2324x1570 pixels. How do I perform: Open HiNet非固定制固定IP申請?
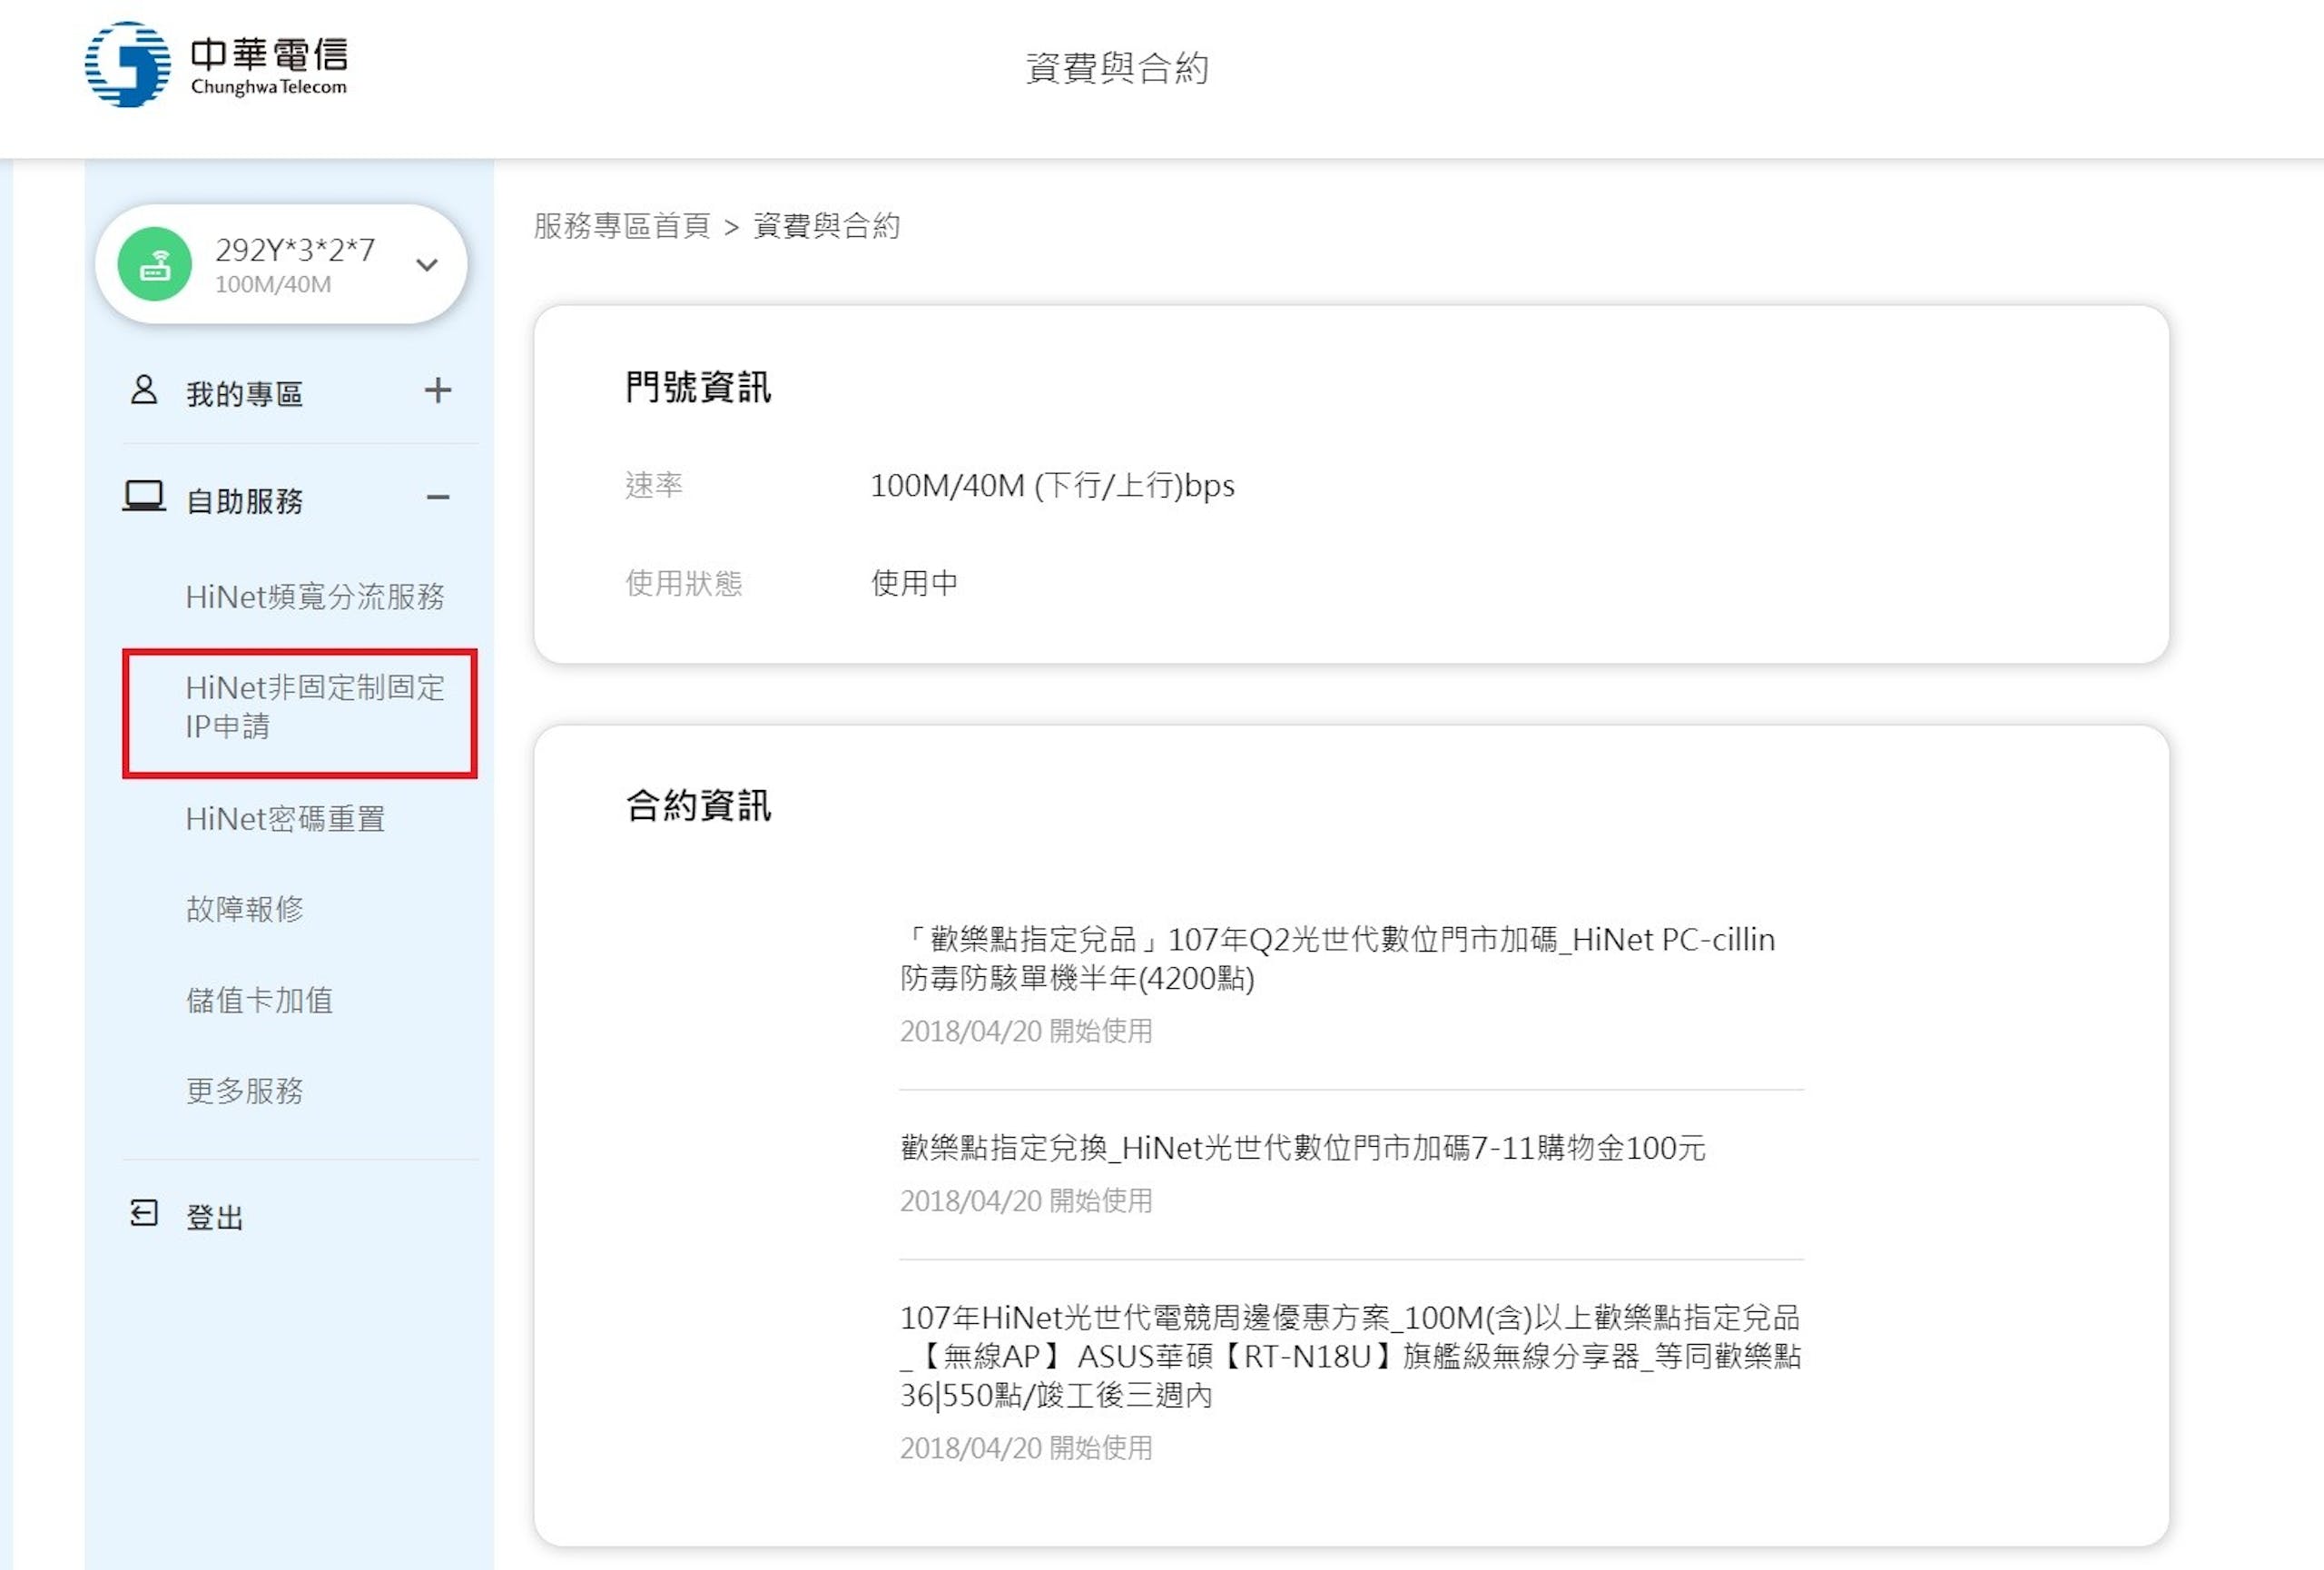tap(315, 707)
